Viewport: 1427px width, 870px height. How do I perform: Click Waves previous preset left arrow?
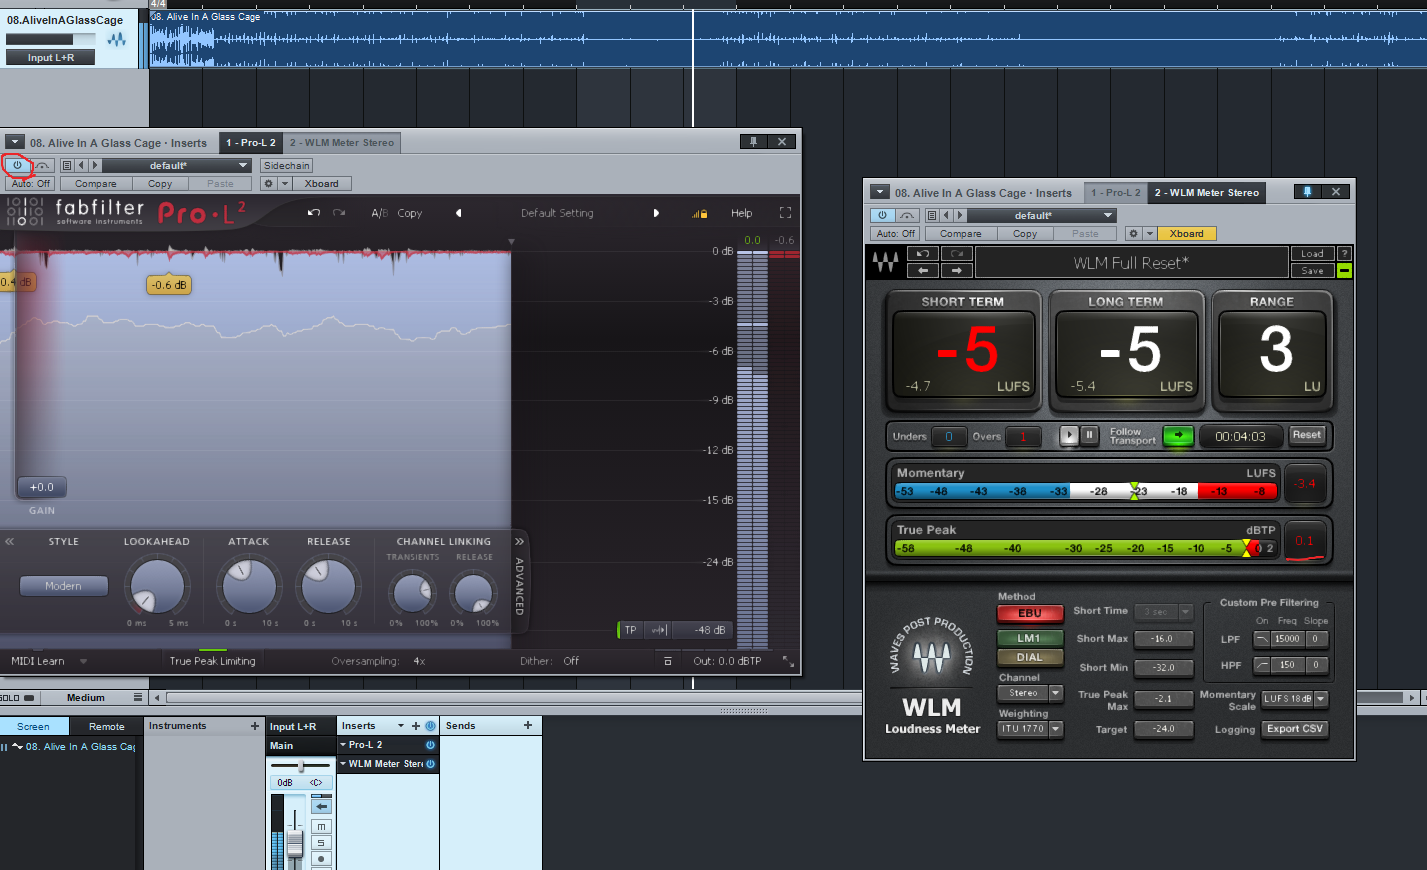pyautogui.click(x=922, y=270)
